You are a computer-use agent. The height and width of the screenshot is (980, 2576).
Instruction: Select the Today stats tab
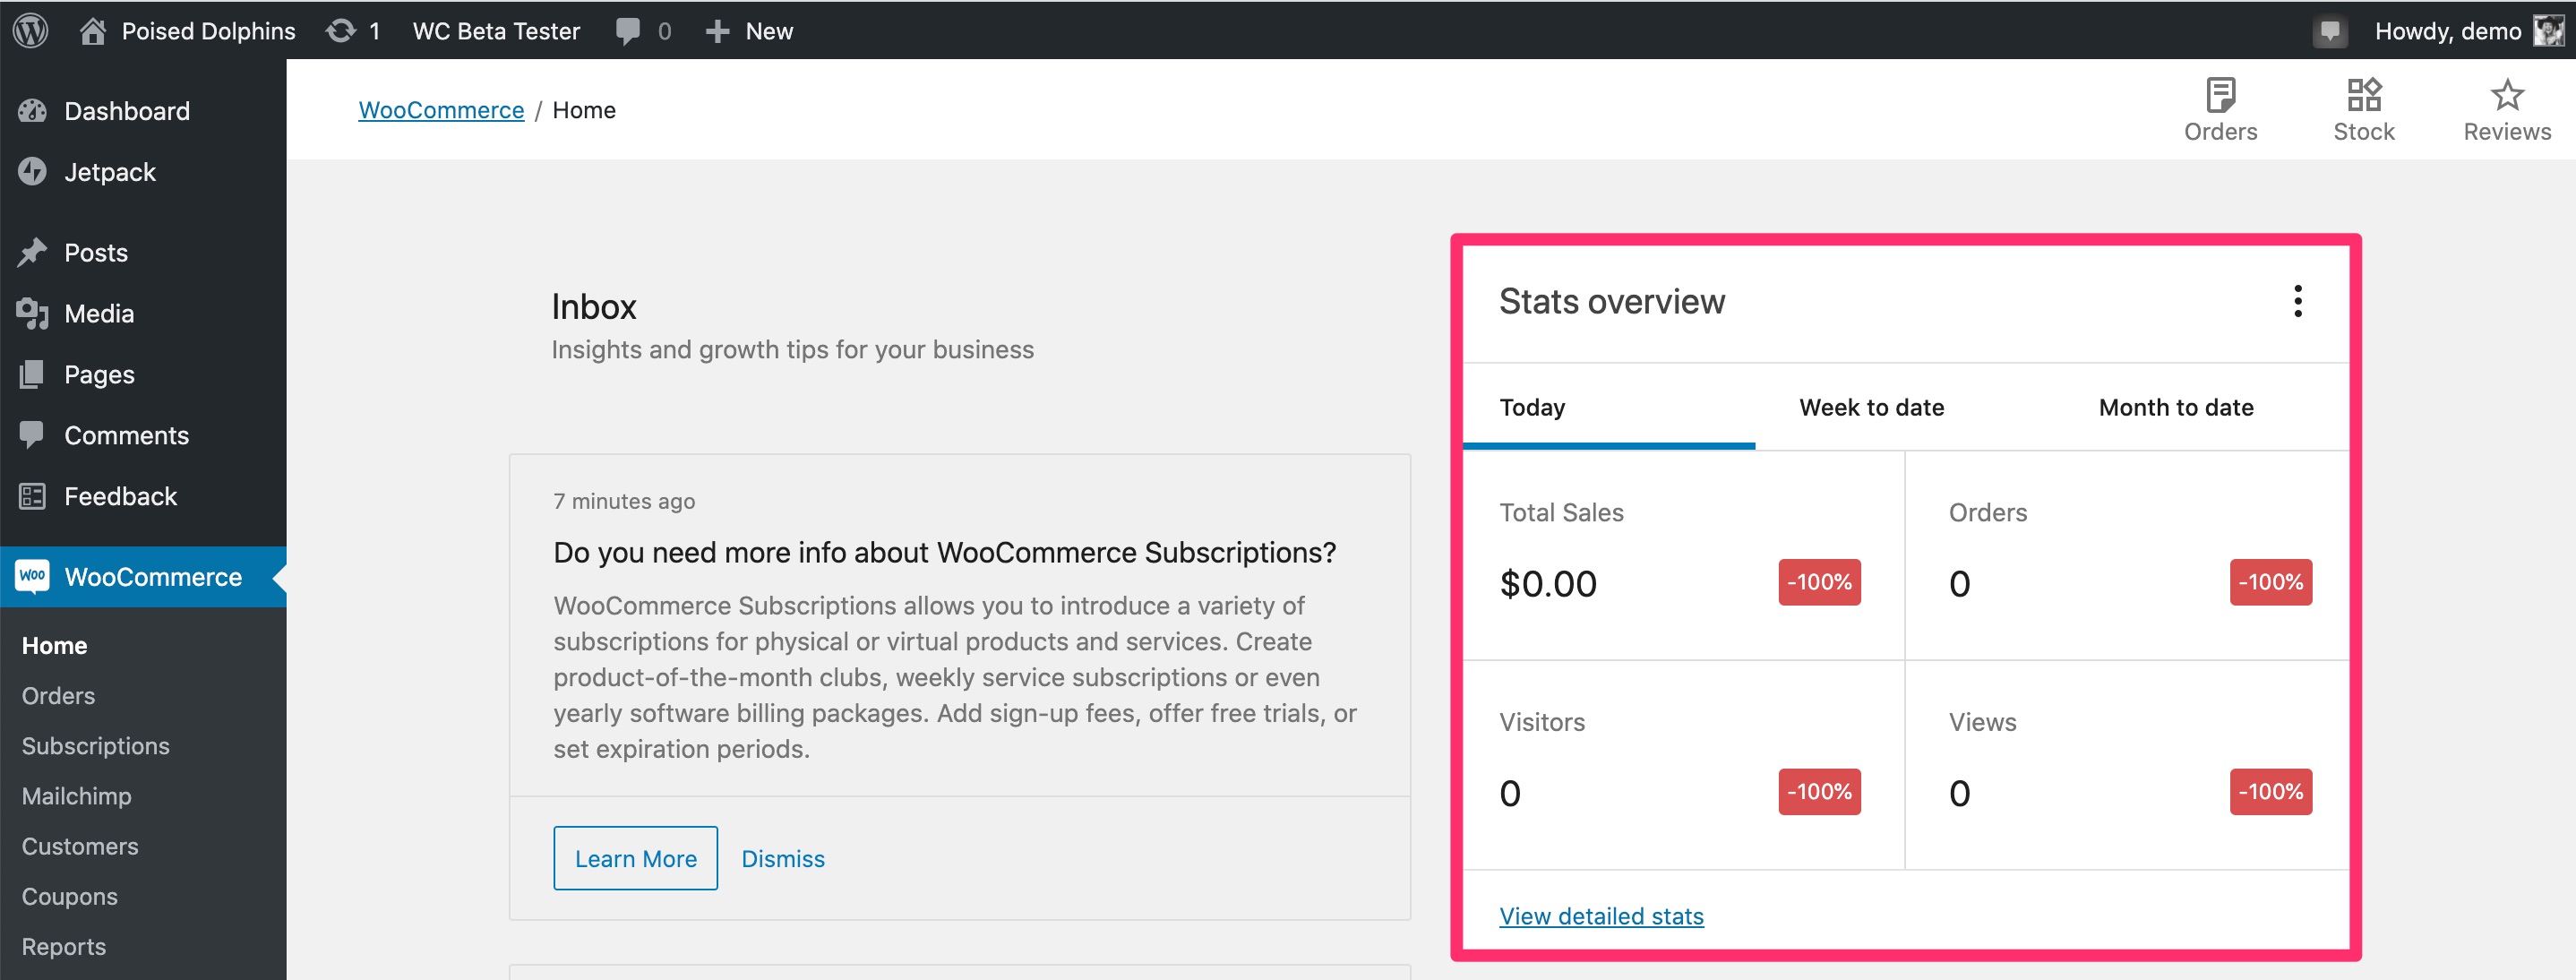pyautogui.click(x=1608, y=407)
